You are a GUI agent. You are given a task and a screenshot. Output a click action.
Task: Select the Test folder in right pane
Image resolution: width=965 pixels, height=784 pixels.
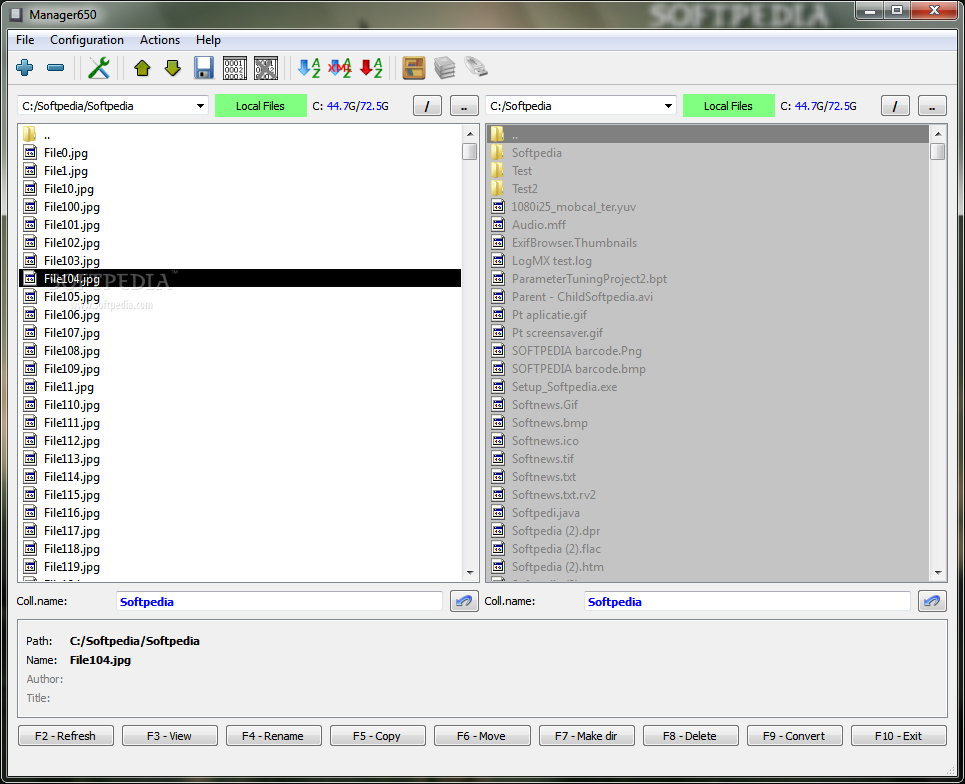tap(708, 170)
